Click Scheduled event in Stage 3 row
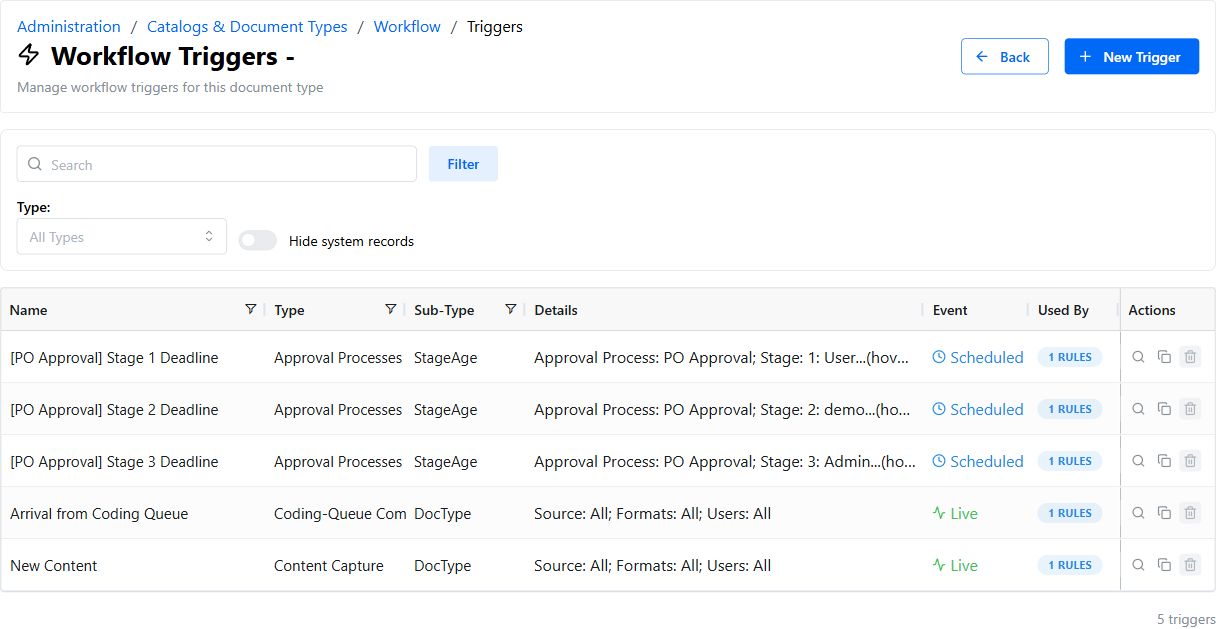 click(978, 462)
